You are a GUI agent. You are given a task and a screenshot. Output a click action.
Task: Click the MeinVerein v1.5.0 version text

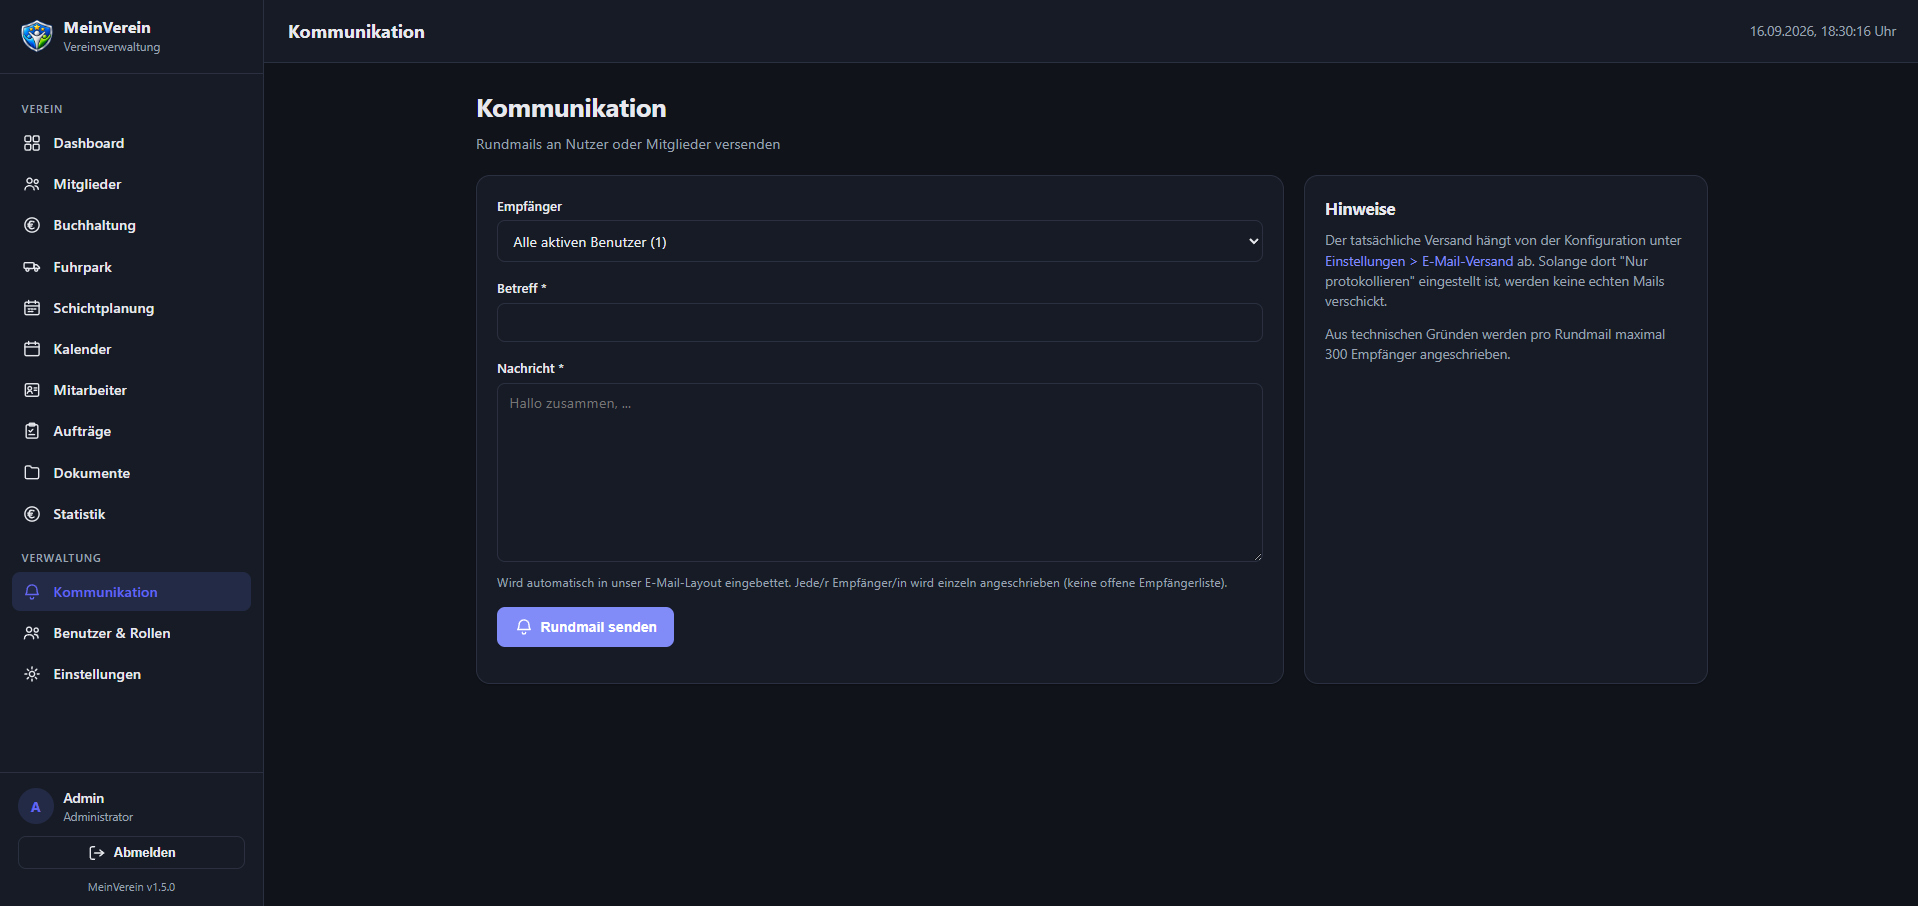(131, 887)
